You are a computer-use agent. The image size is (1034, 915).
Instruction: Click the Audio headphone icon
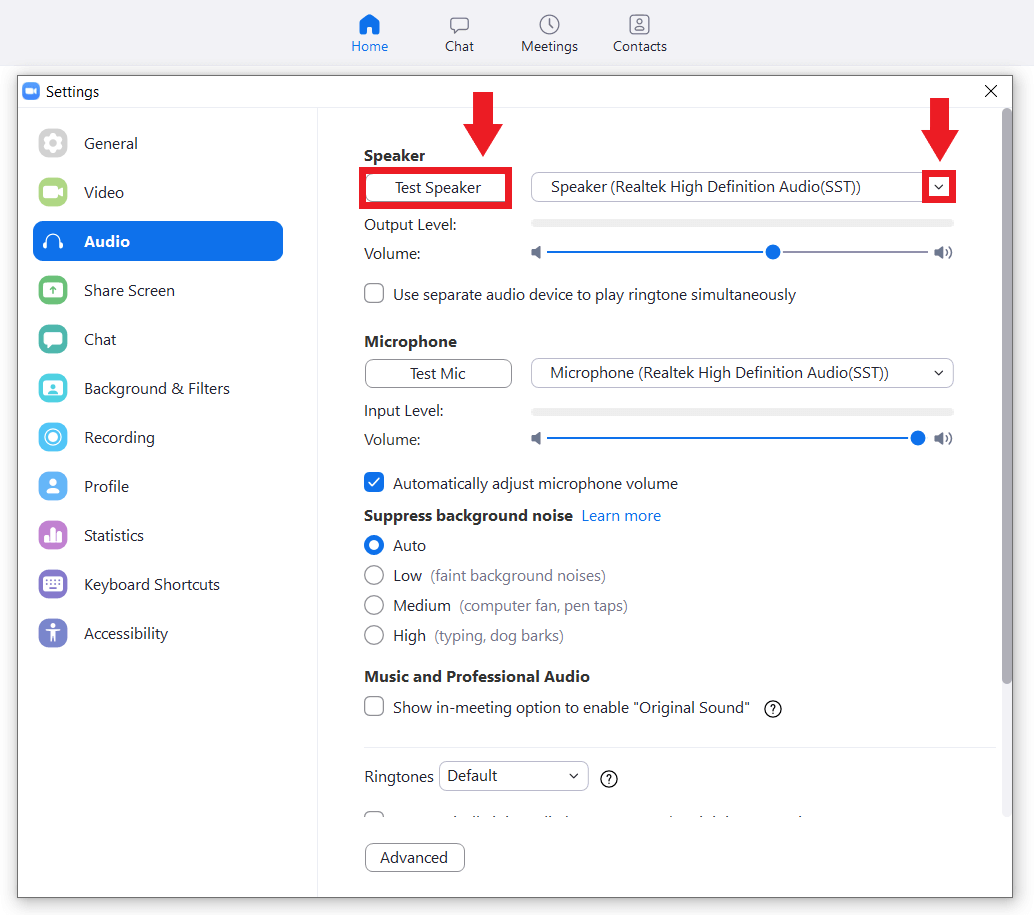coord(52,241)
